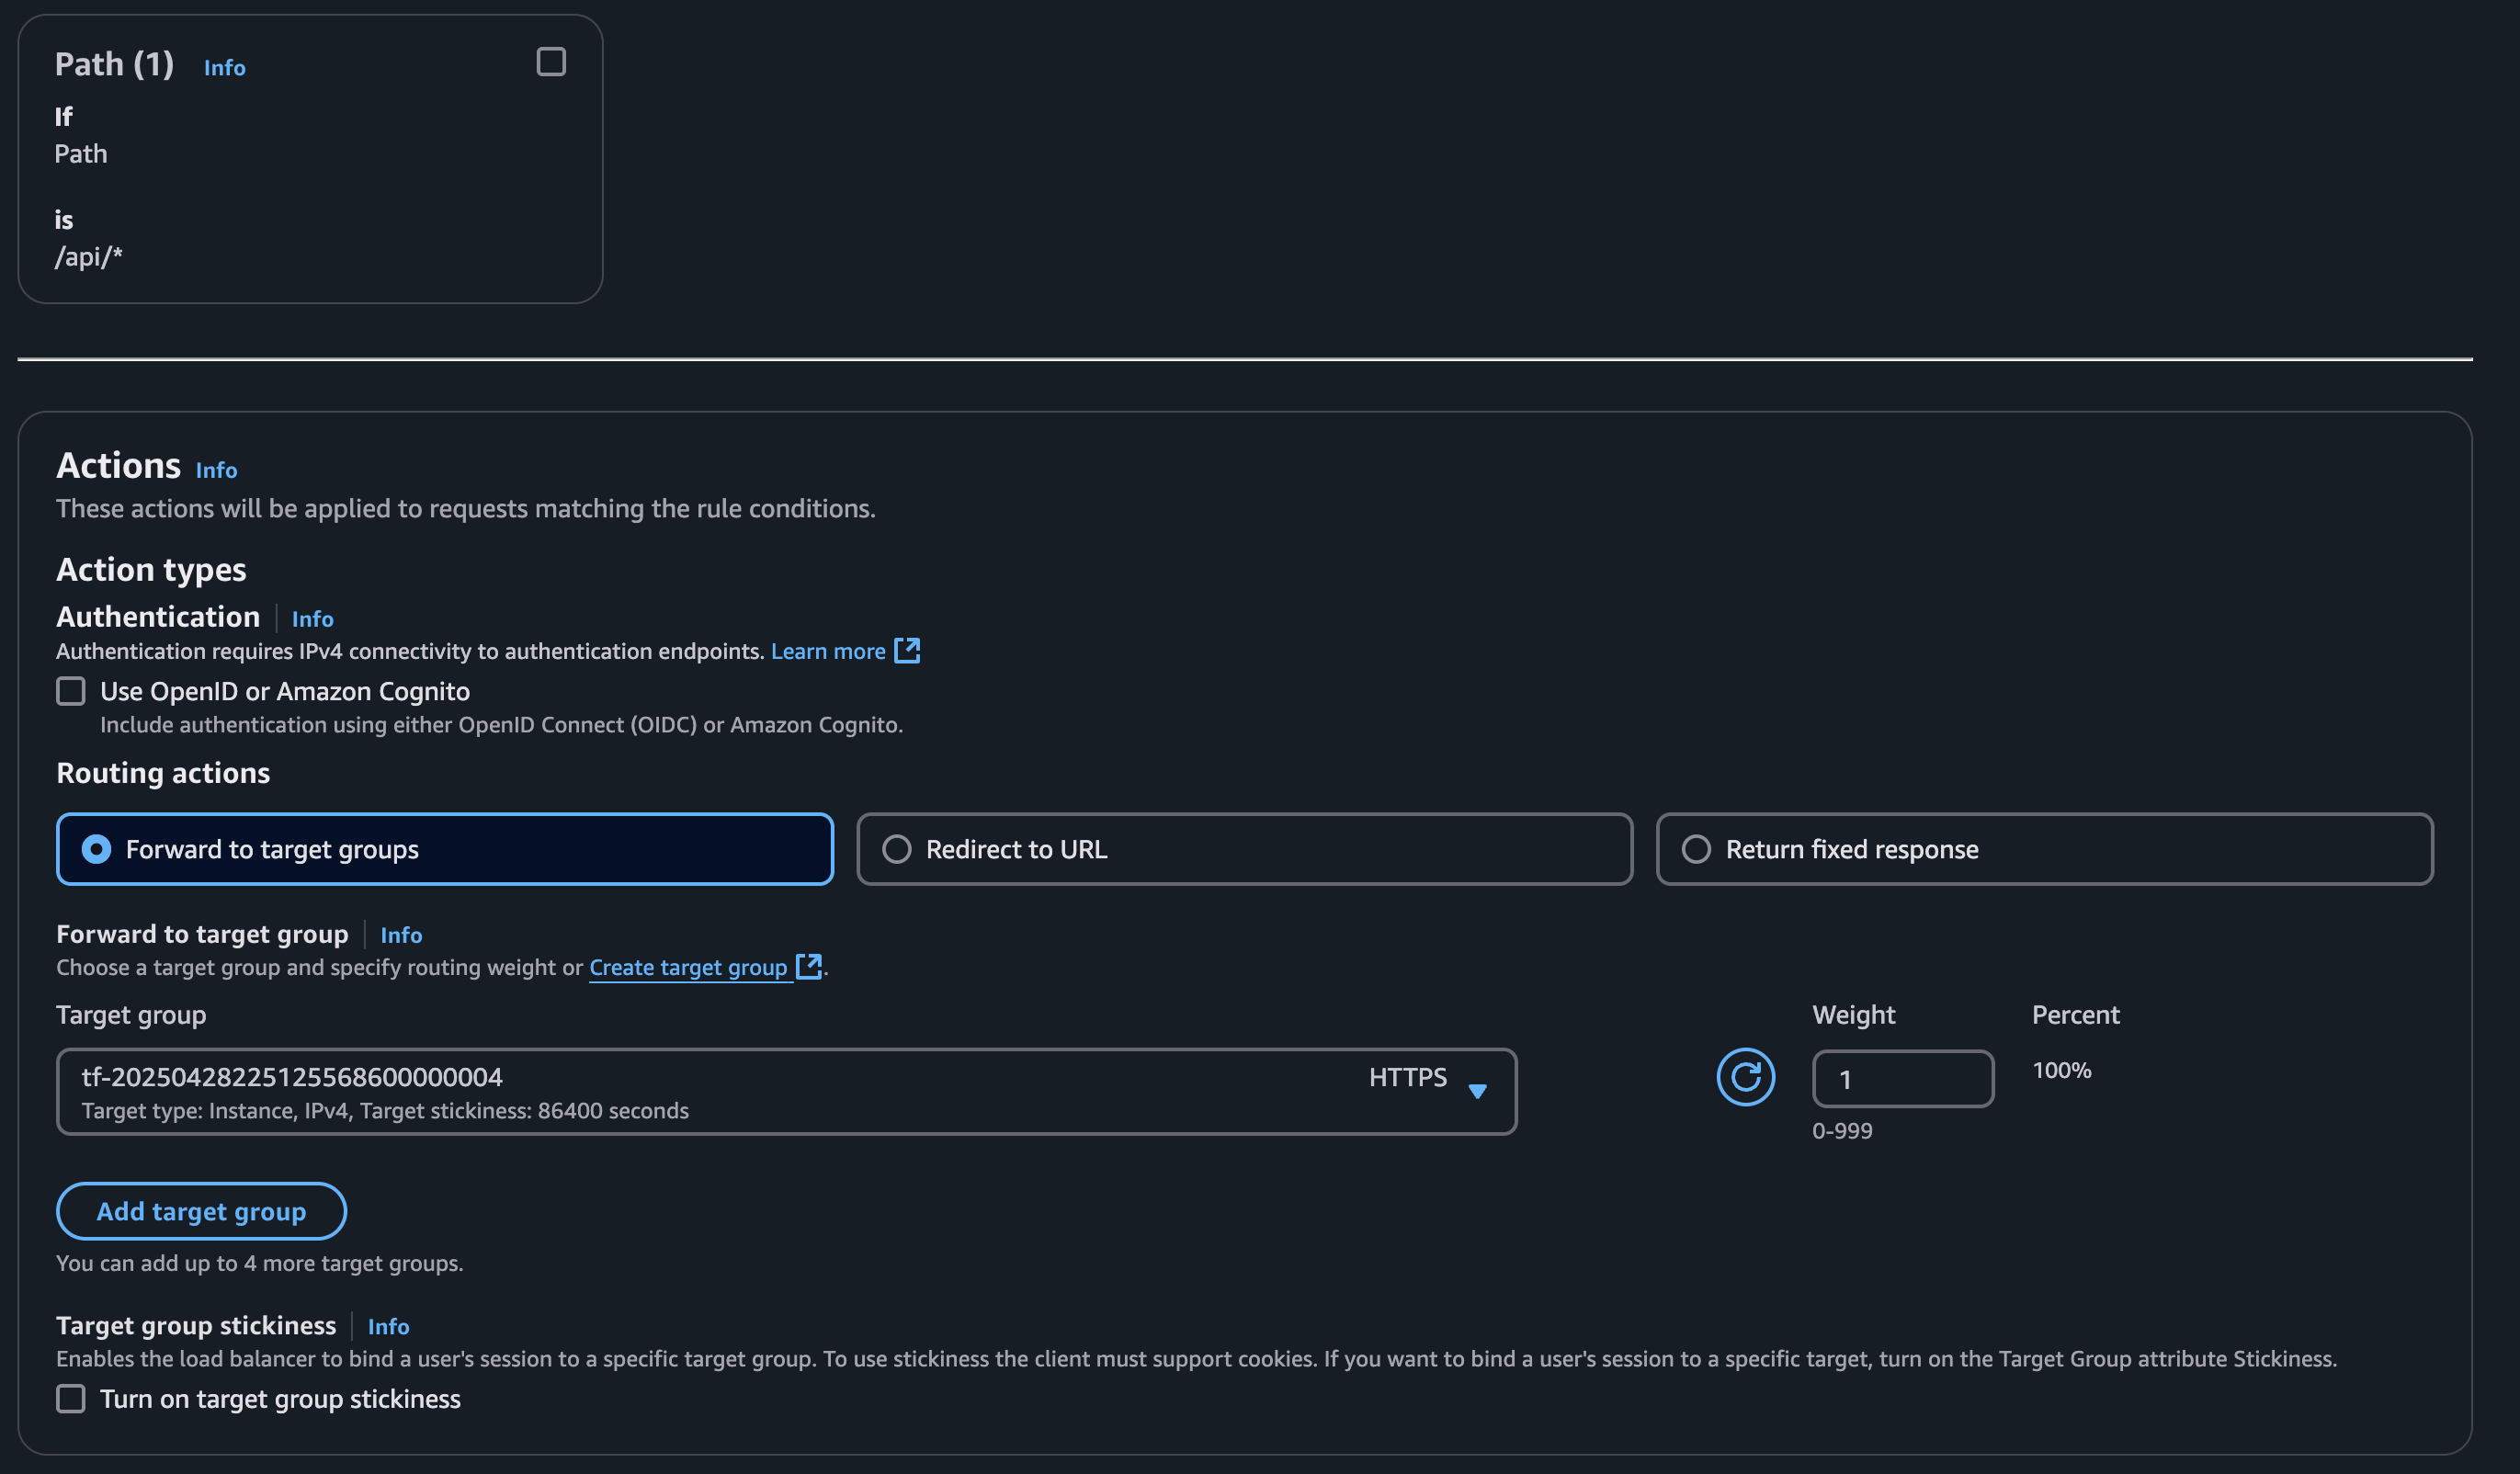The image size is (2520, 1474).
Task: Click external link icon next to Learn more
Action: pos(907,651)
